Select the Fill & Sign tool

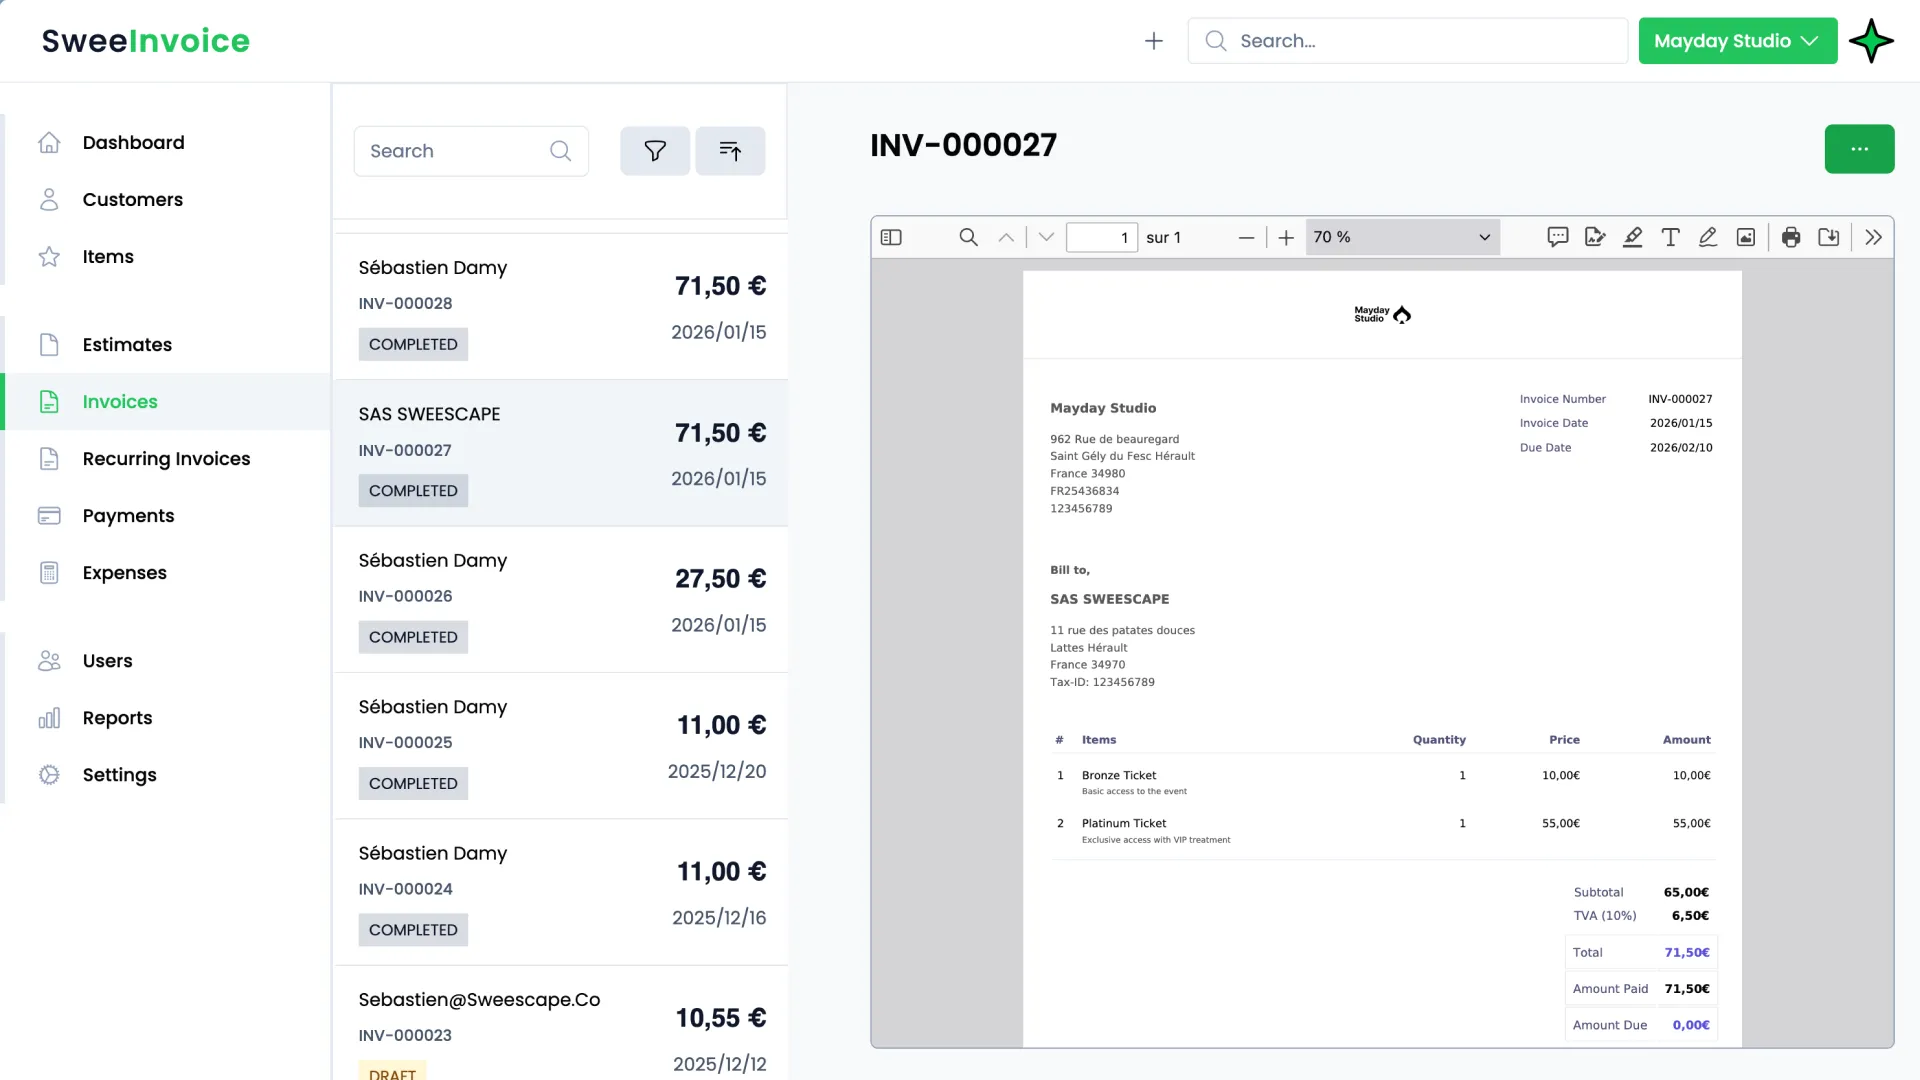(1594, 237)
